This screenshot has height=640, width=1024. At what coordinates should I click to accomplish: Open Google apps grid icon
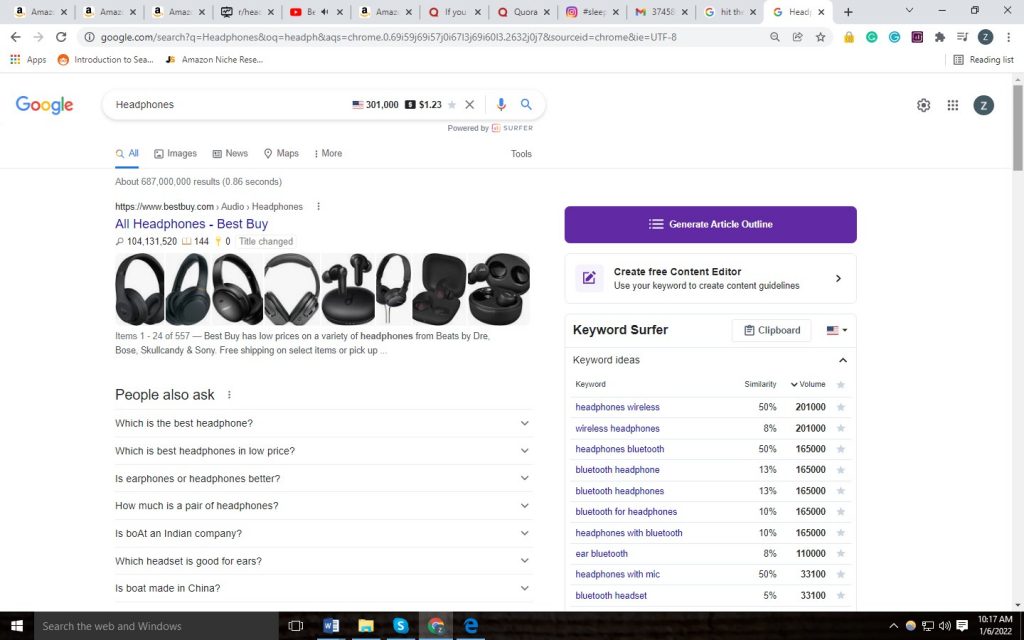953,105
